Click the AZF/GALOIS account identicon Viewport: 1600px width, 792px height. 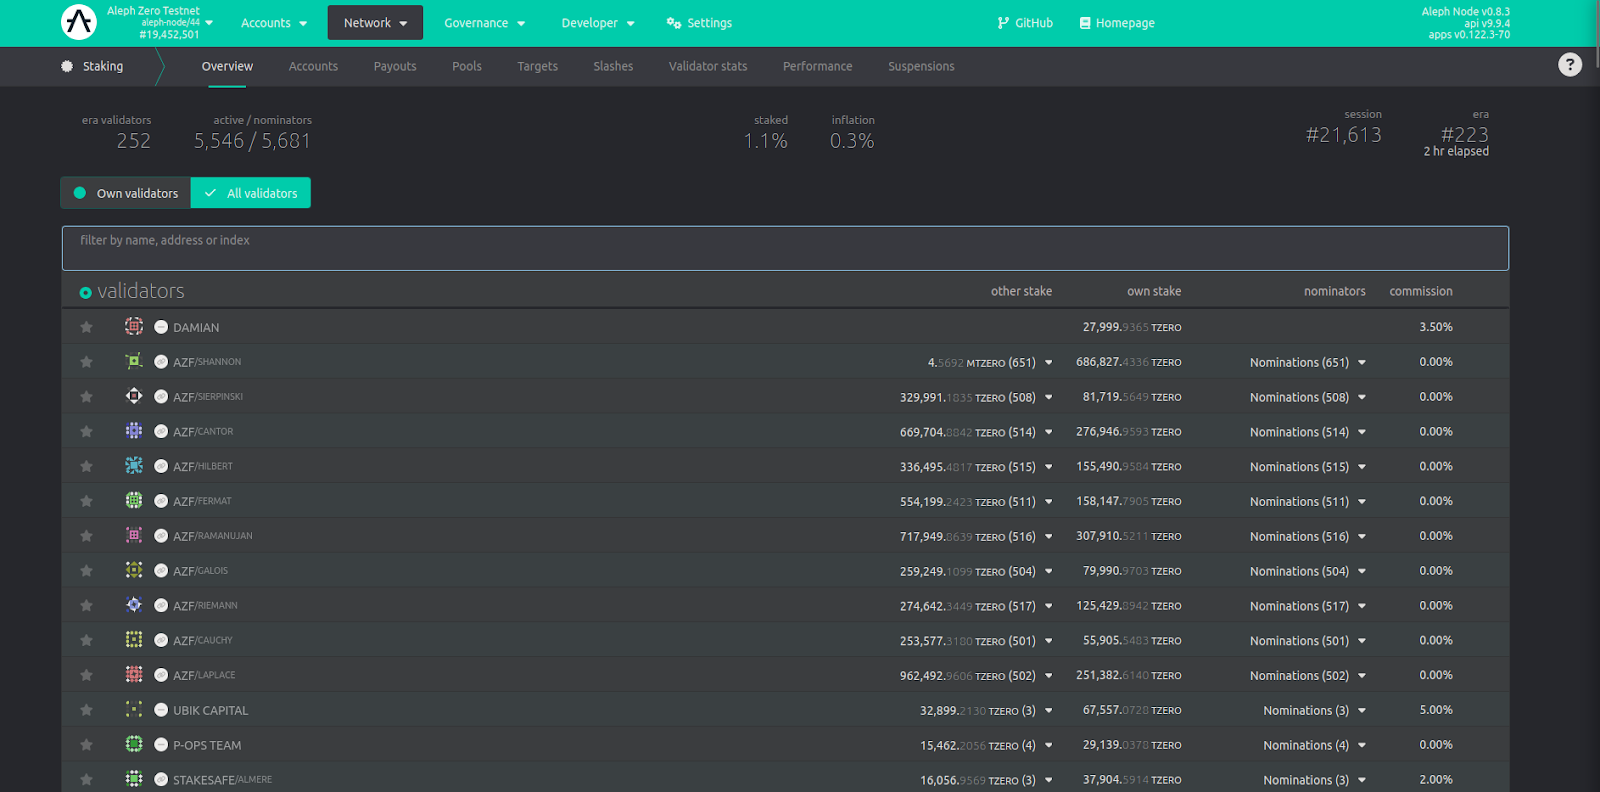pyautogui.click(x=134, y=570)
